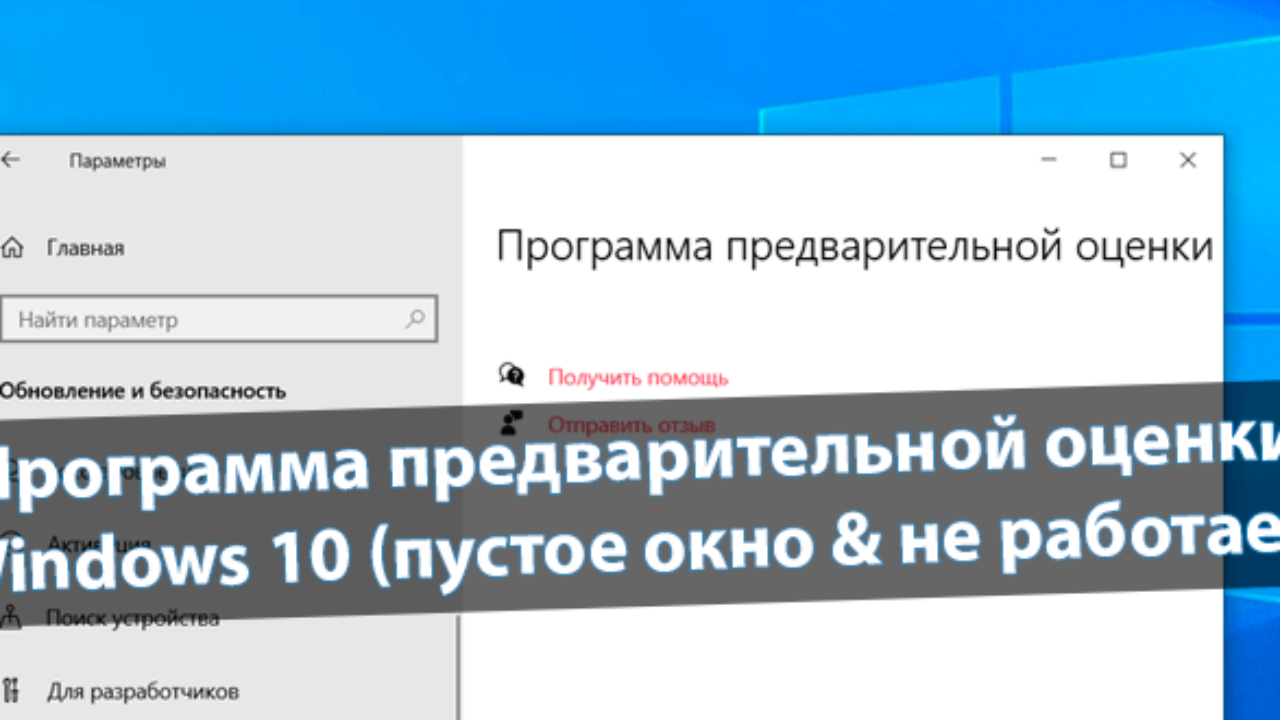Click the Получить помощь chat bubble icon

tap(512, 375)
